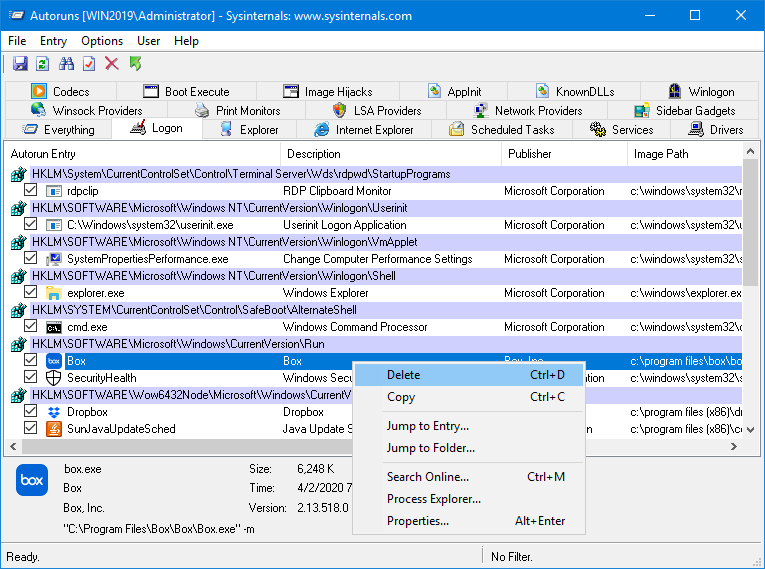This screenshot has height=569, width=765.
Task: Open the Help menu
Action: point(186,41)
